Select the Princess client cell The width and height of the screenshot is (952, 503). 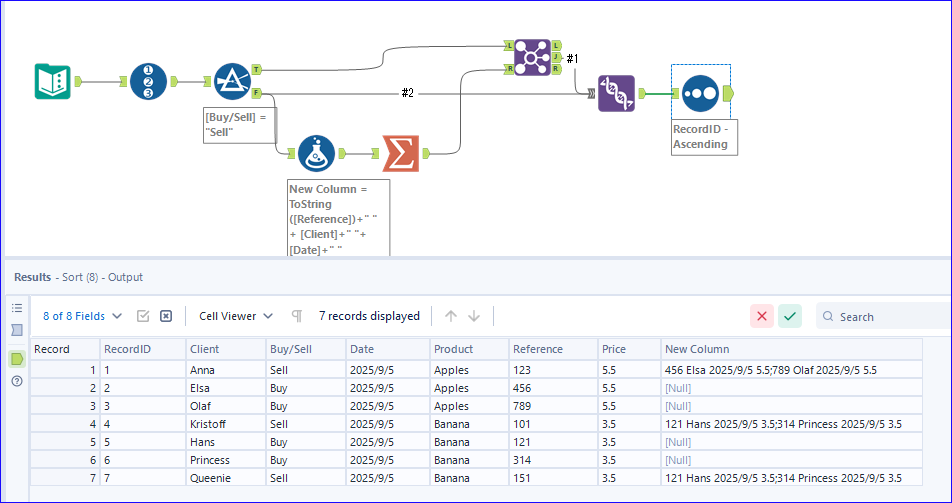pos(226,460)
